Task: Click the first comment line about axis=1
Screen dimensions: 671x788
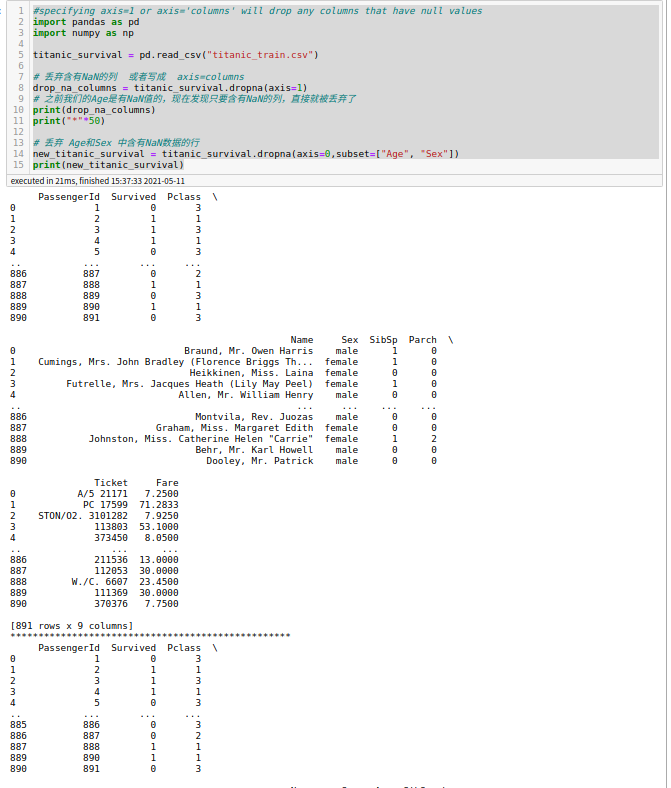Action: click(x=257, y=11)
